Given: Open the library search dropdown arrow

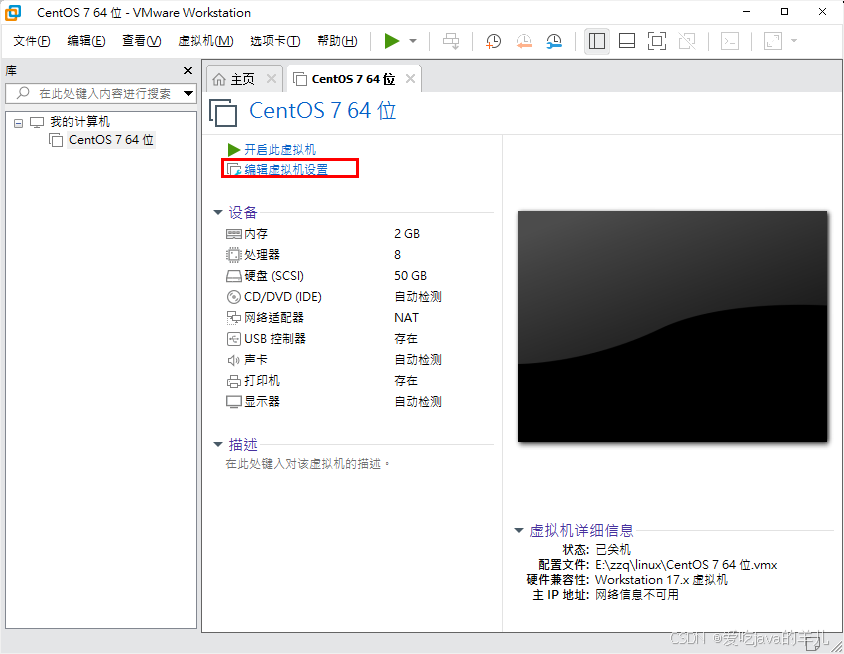Looking at the screenshot, I should click(188, 94).
